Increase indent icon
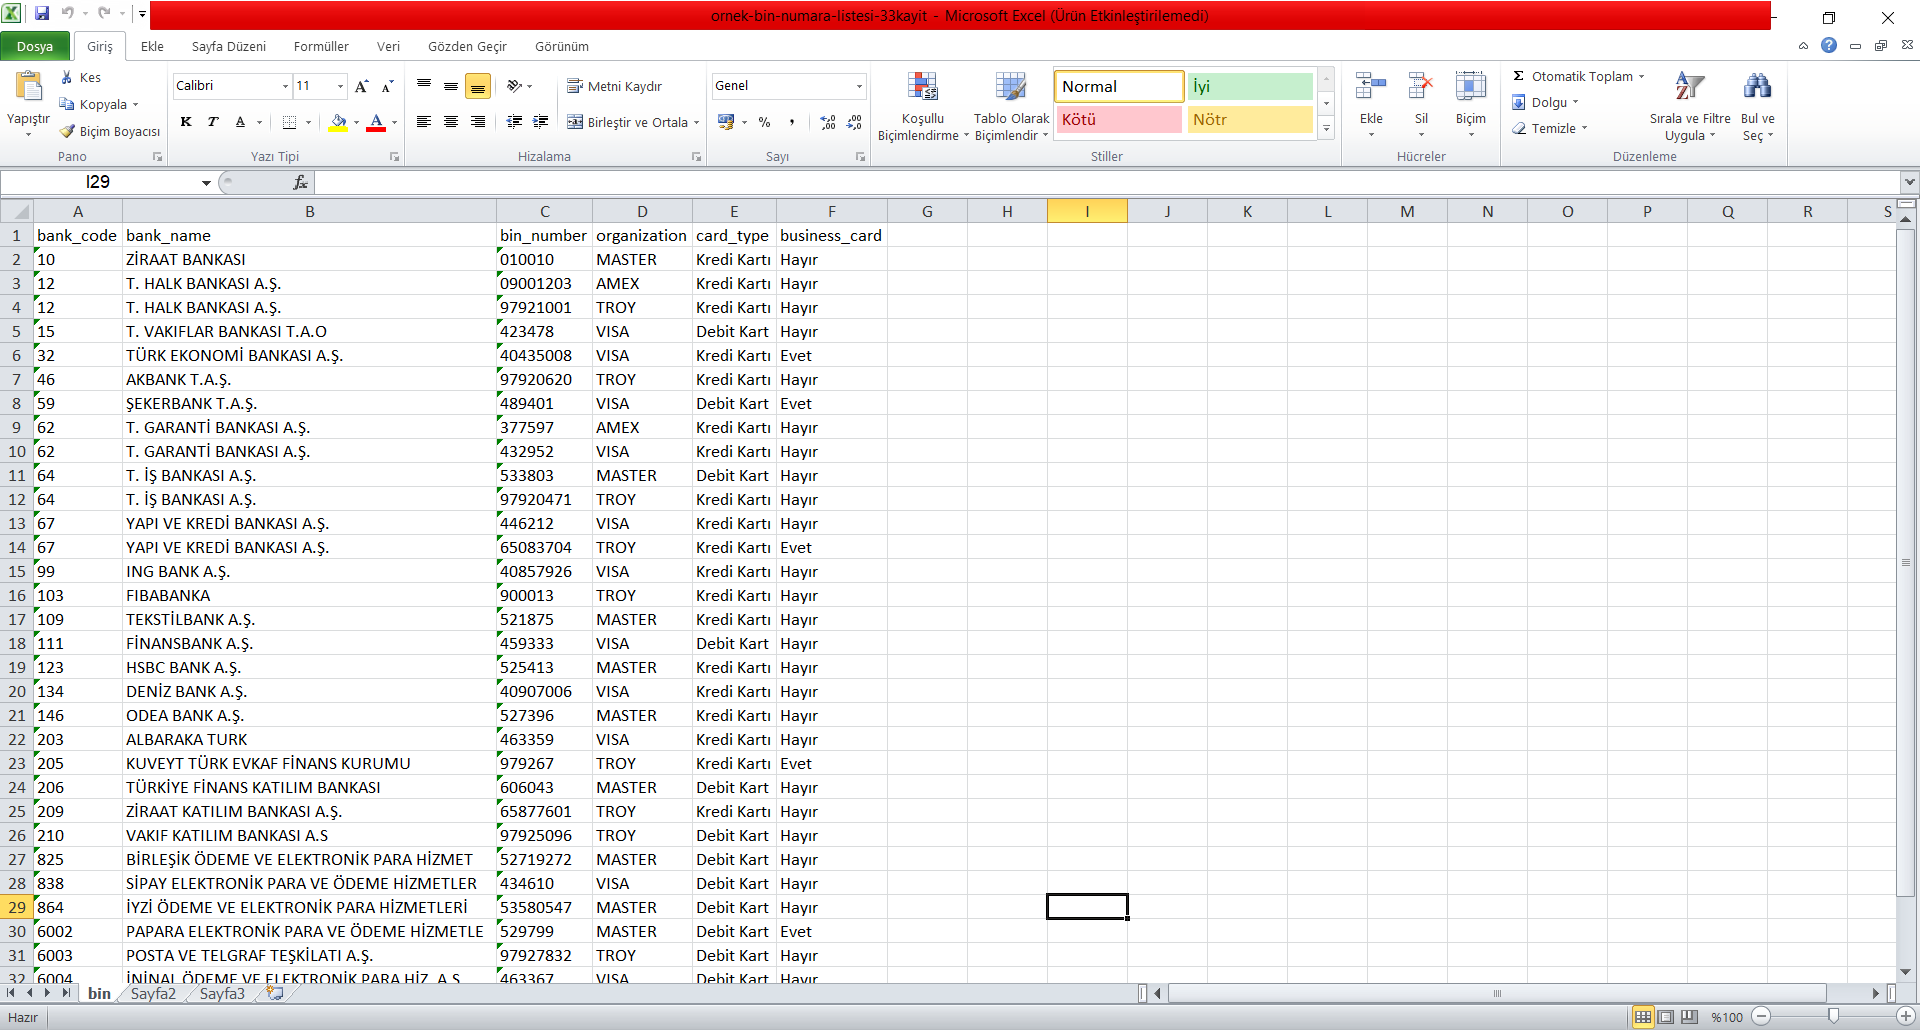1920x1030 pixels. pyautogui.click(x=541, y=122)
